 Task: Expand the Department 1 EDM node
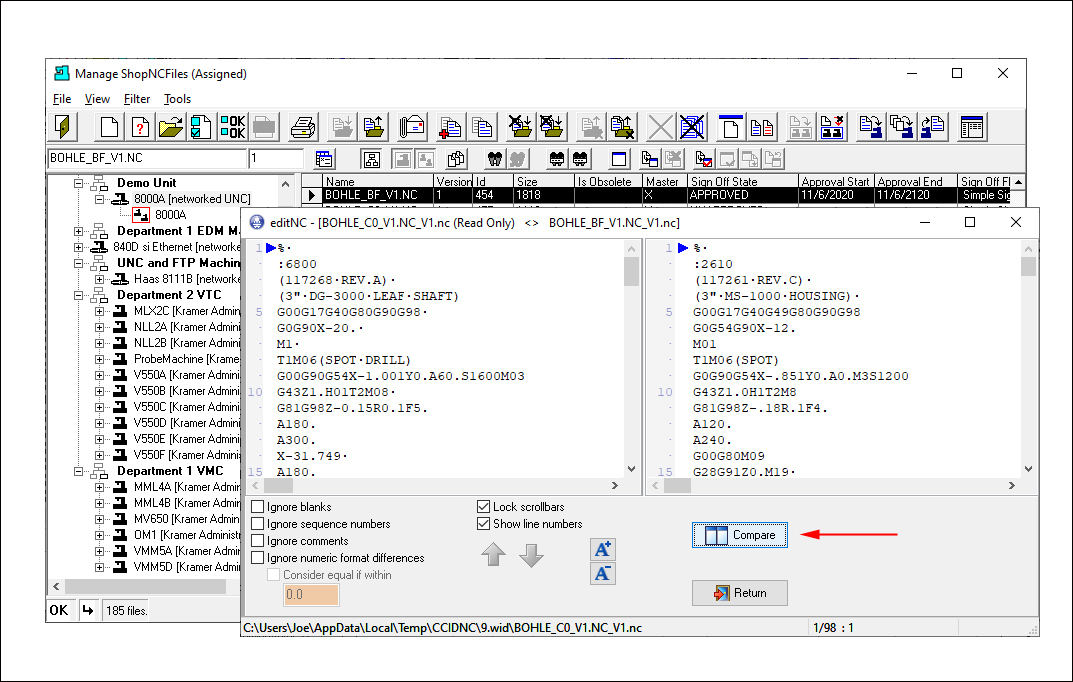[x=79, y=231]
